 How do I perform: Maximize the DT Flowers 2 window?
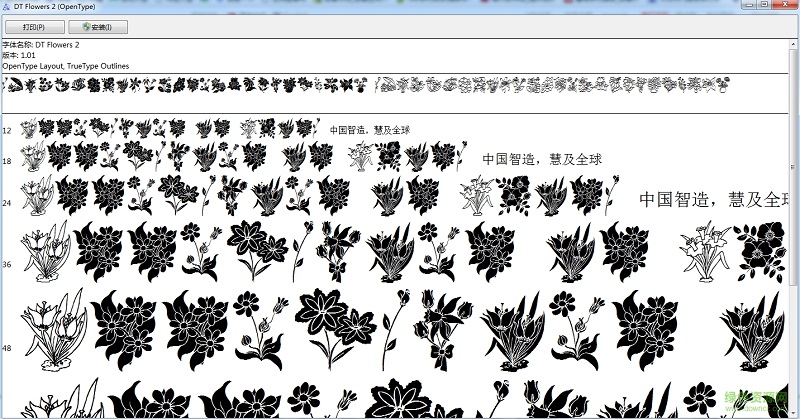pos(764,5)
